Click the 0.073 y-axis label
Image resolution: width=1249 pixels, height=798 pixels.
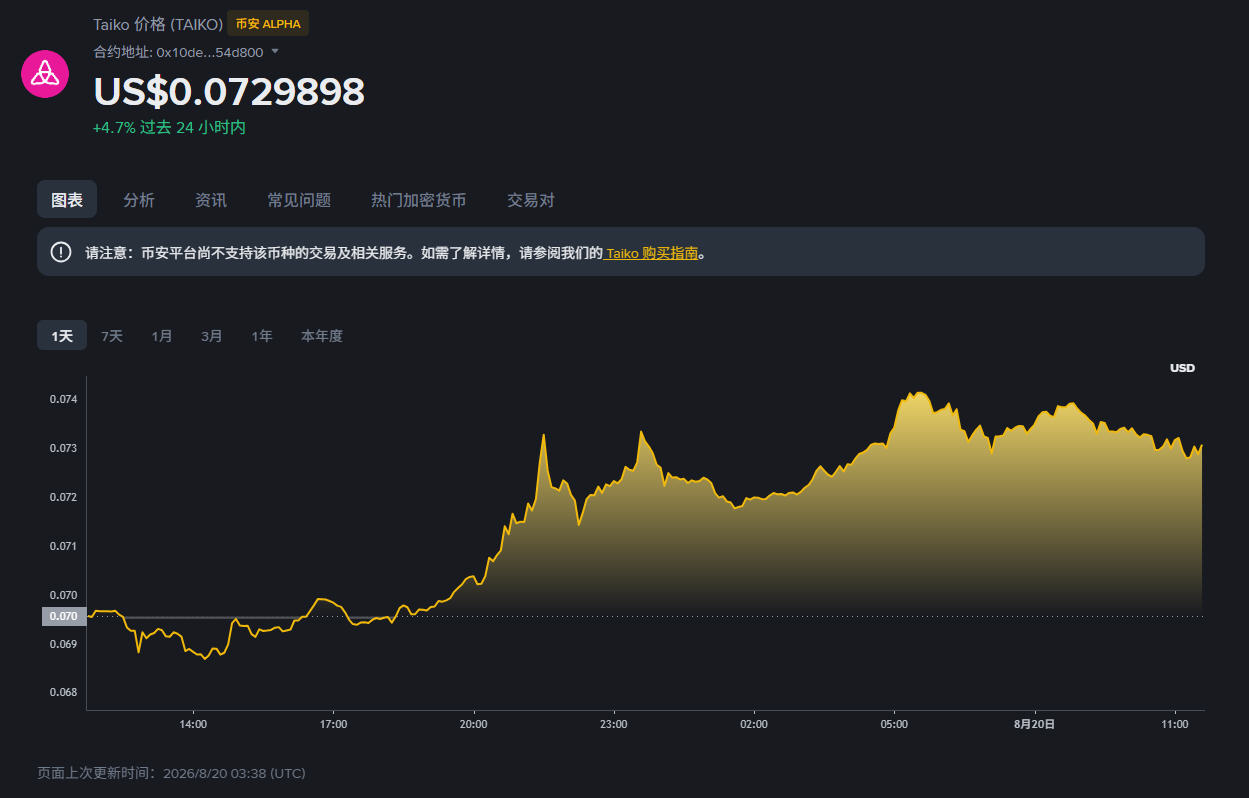[64, 448]
